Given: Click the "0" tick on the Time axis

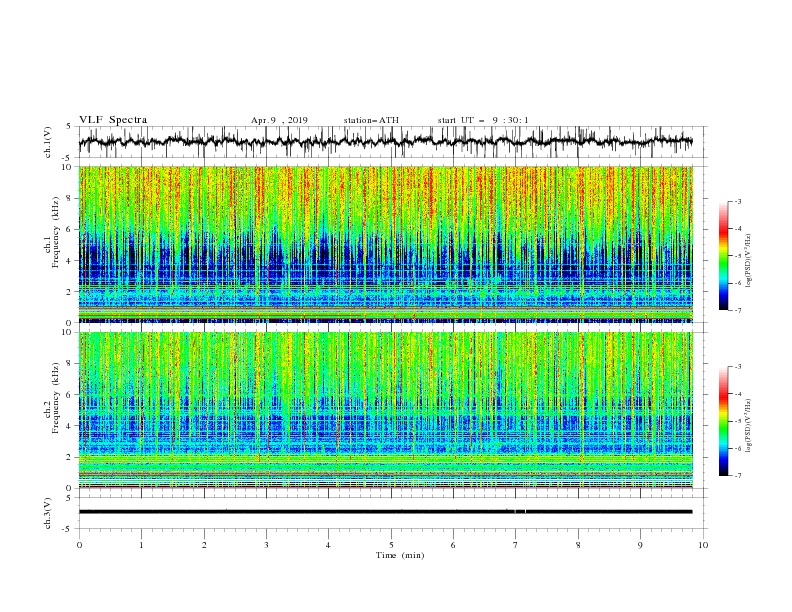Looking at the screenshot, I should coord(79,545).
